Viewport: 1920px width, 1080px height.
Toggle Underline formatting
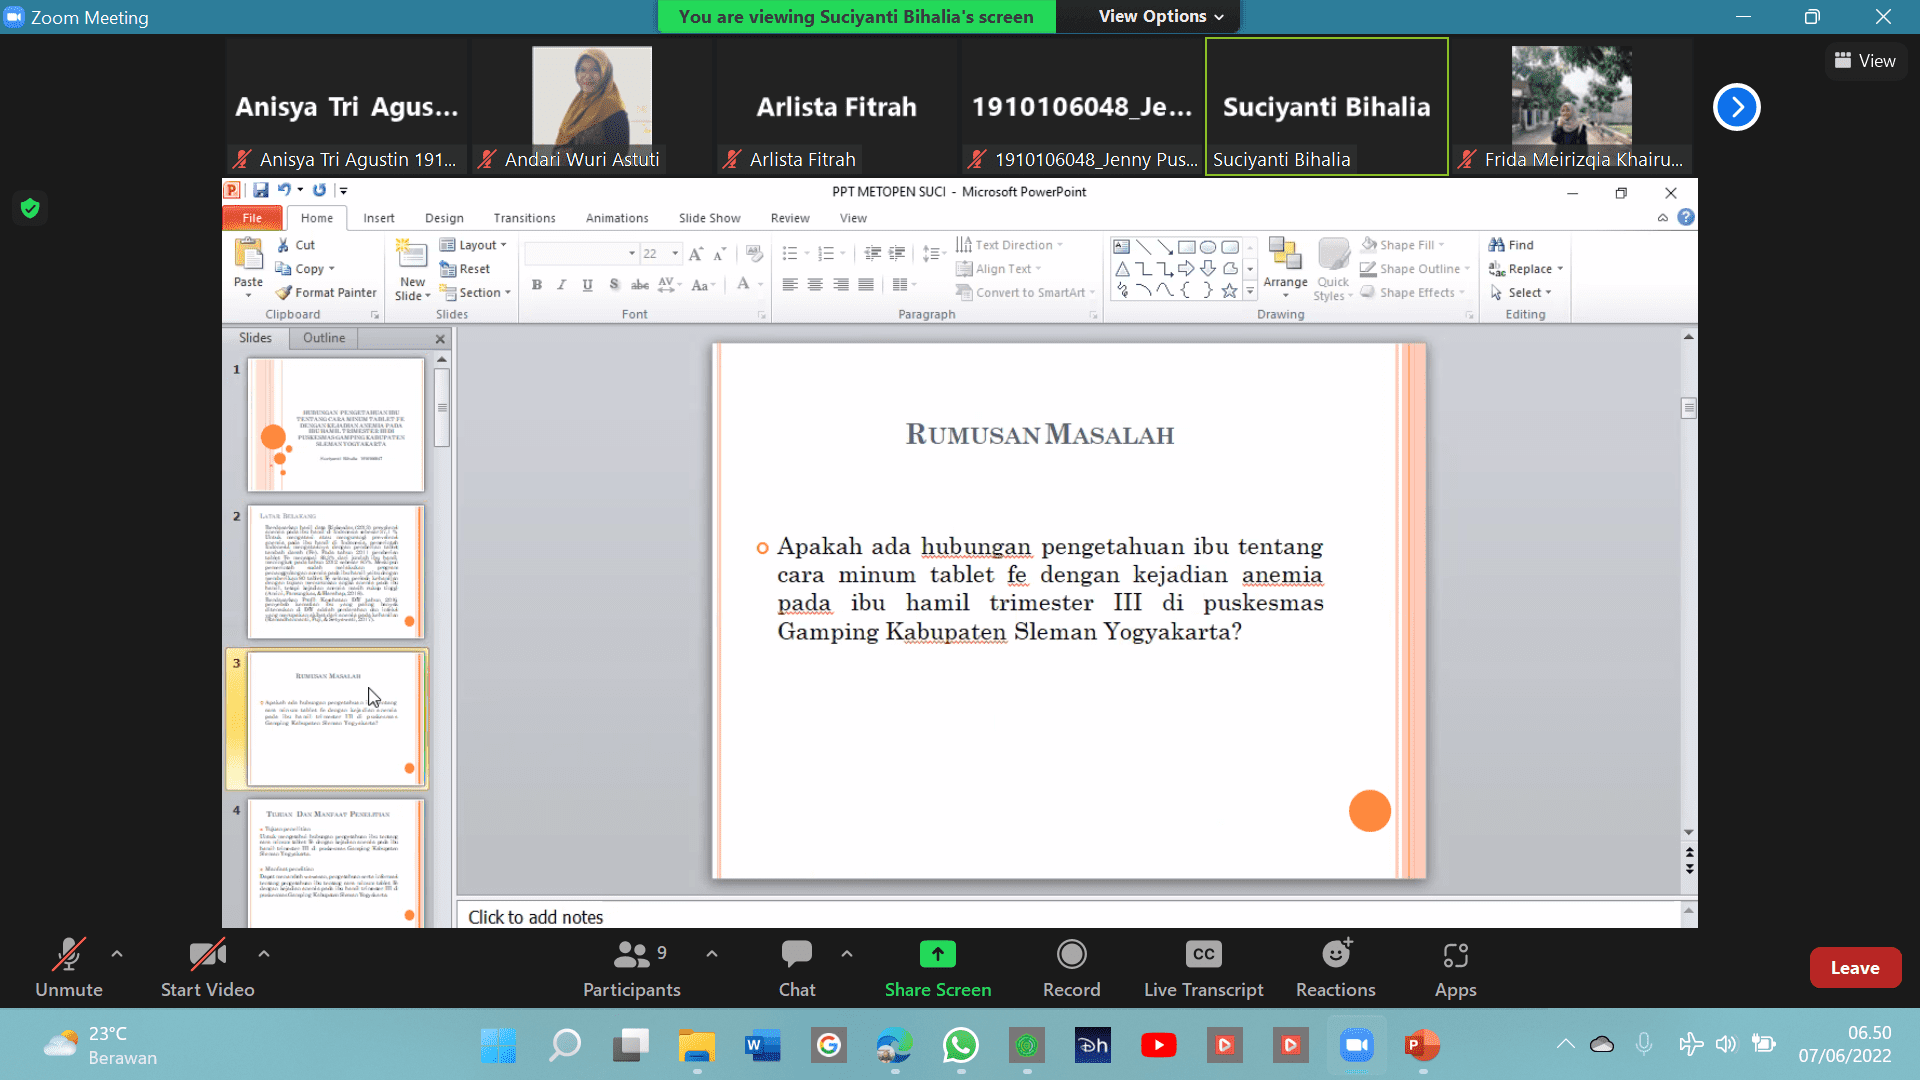pyautogui.click(x=588, y=285)
